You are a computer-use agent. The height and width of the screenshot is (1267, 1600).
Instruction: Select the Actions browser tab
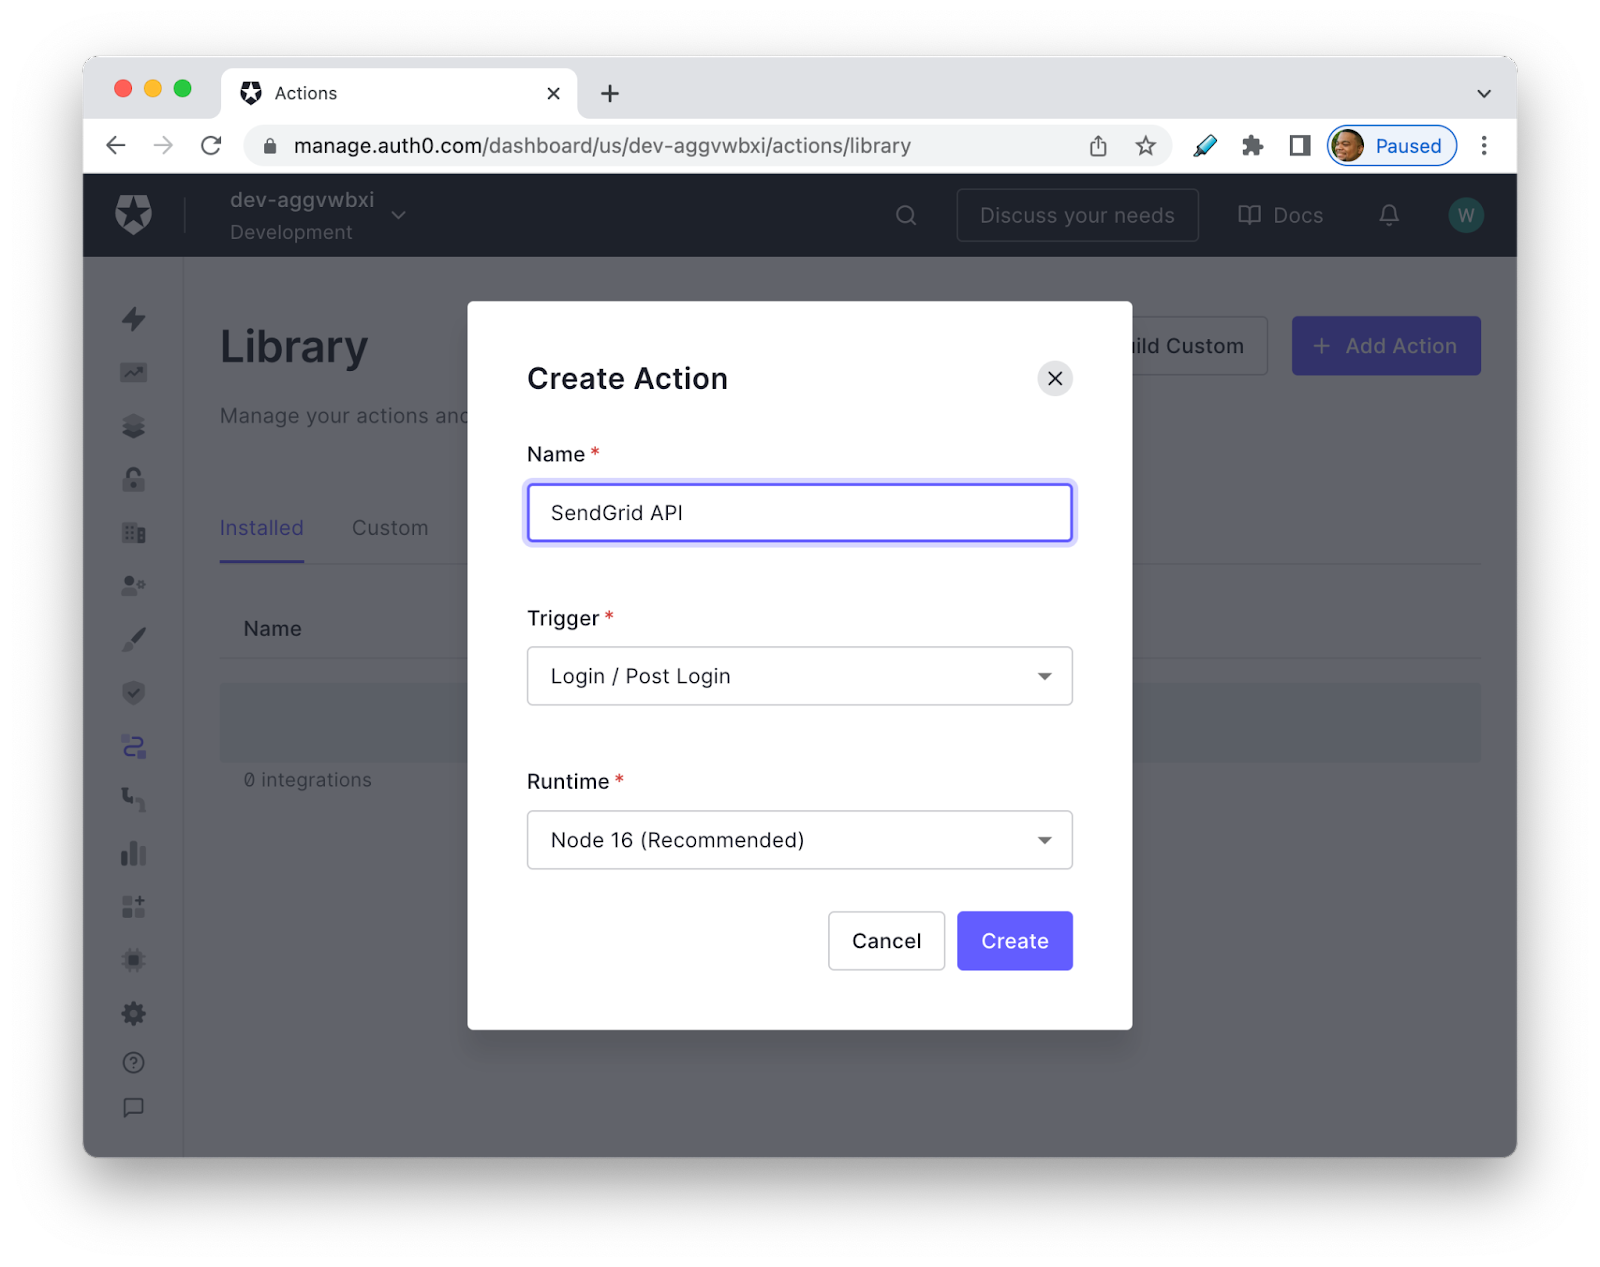tap(399, 93)
